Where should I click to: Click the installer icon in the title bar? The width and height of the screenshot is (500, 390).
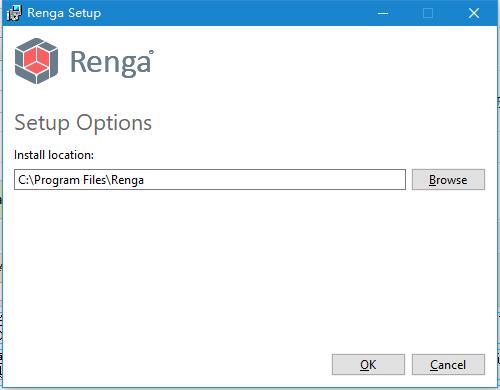click(14, 13)
